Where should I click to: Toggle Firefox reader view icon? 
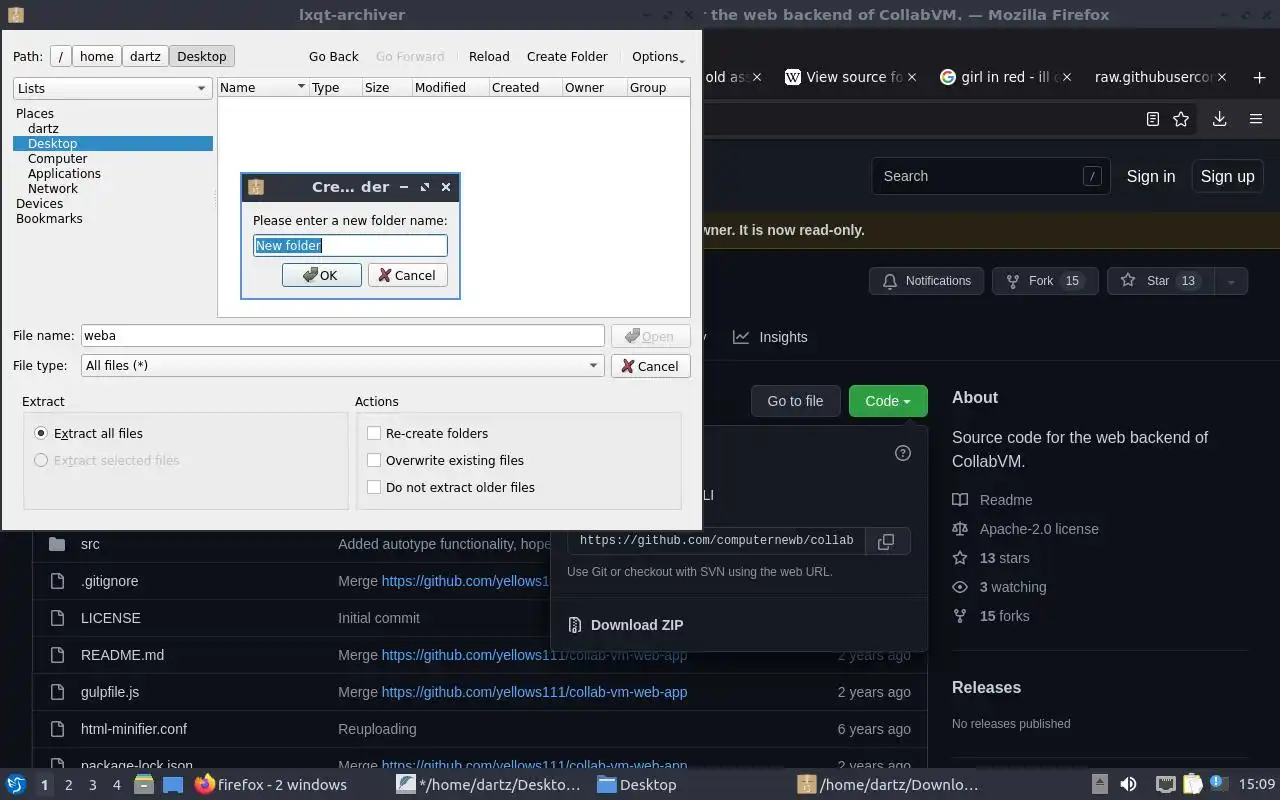tap(1153, 119)
